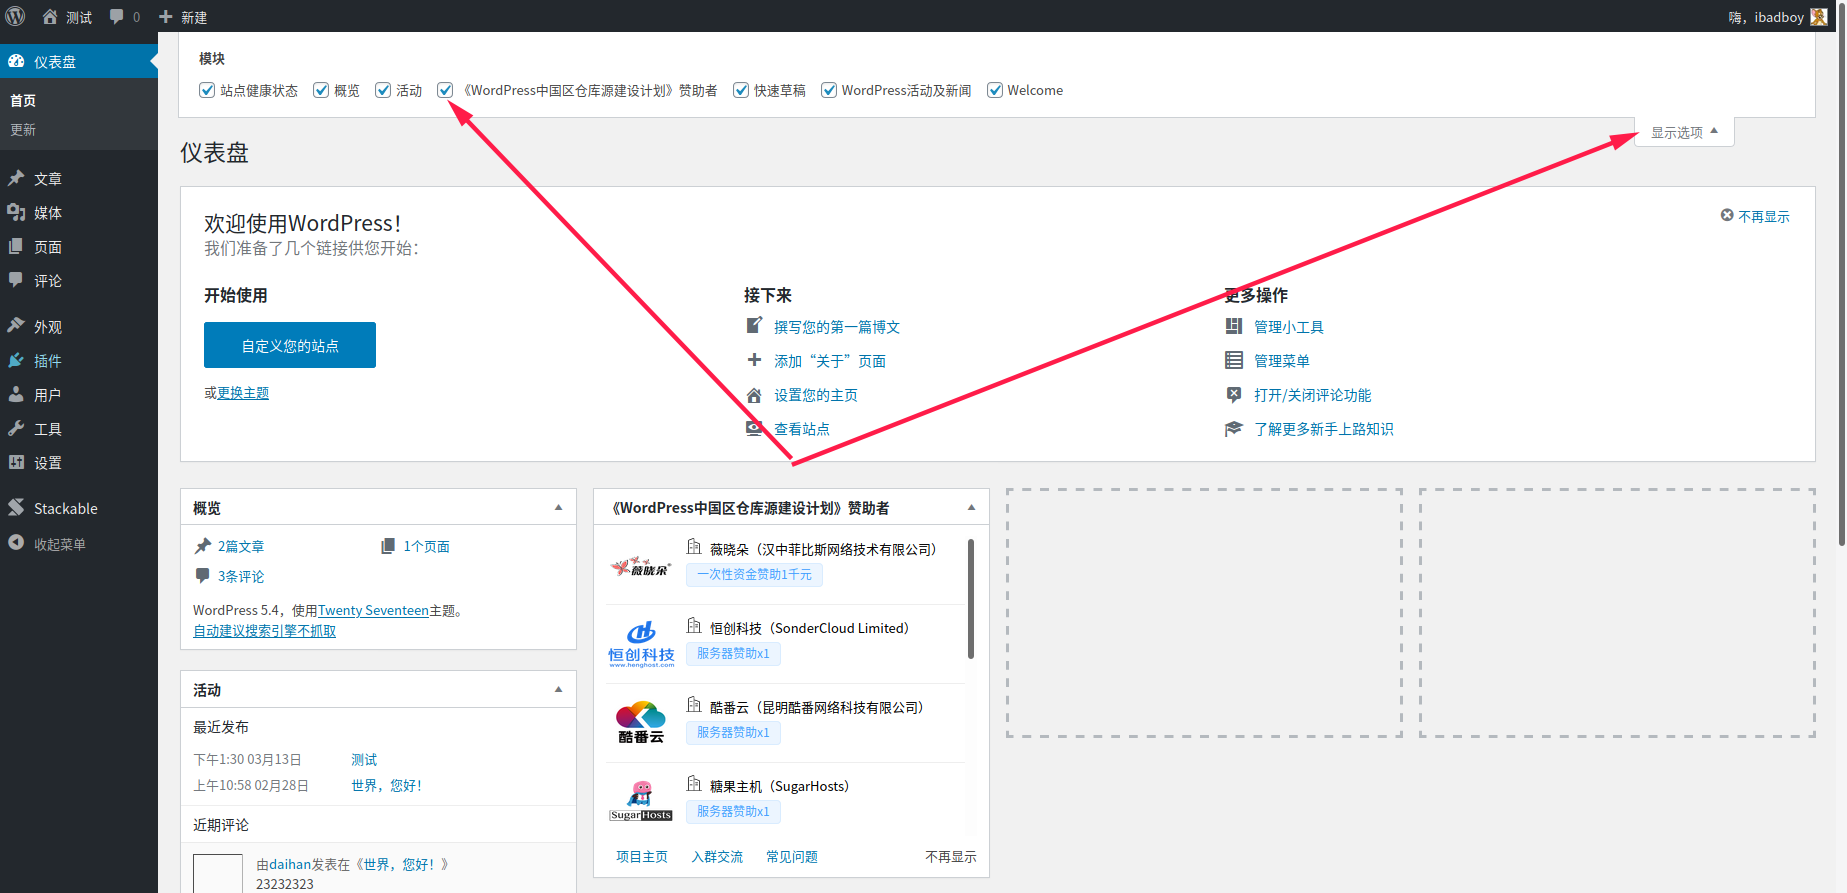Screen dimensions: 1847x893
Task: Collapse the 显示选项 screen options tab
Action: pyautogui.click(x=1684, y=132)
